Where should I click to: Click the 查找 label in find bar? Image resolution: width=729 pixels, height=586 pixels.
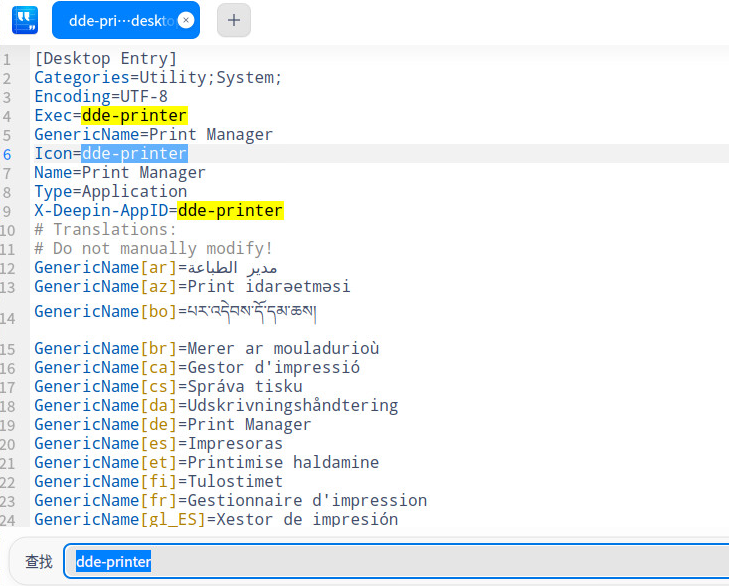click(39, 561)
